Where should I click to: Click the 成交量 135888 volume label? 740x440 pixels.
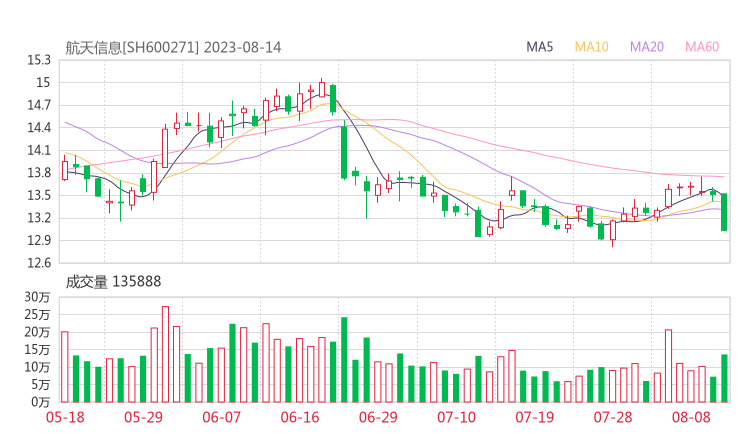point(113,282)
